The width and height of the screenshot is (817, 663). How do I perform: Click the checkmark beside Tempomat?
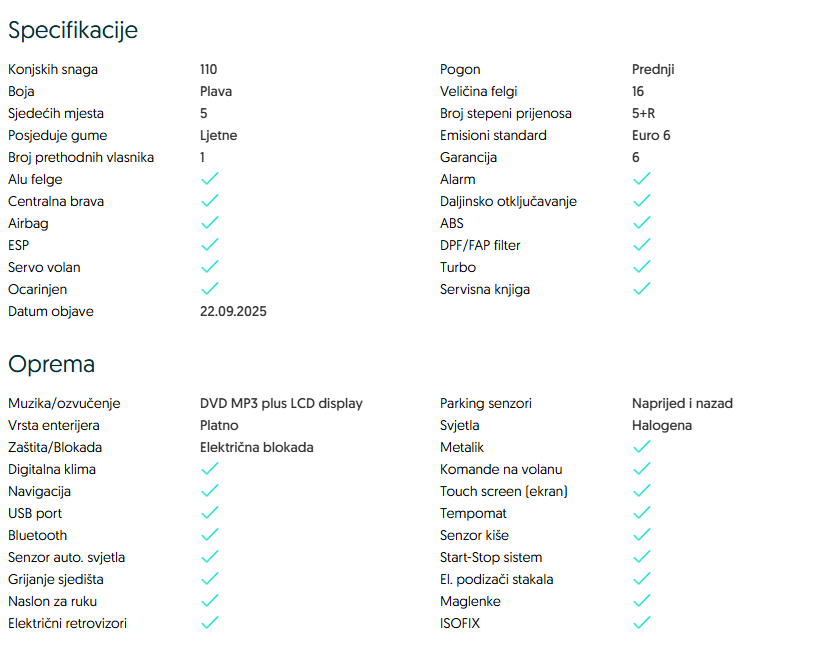tap(642, 513)
